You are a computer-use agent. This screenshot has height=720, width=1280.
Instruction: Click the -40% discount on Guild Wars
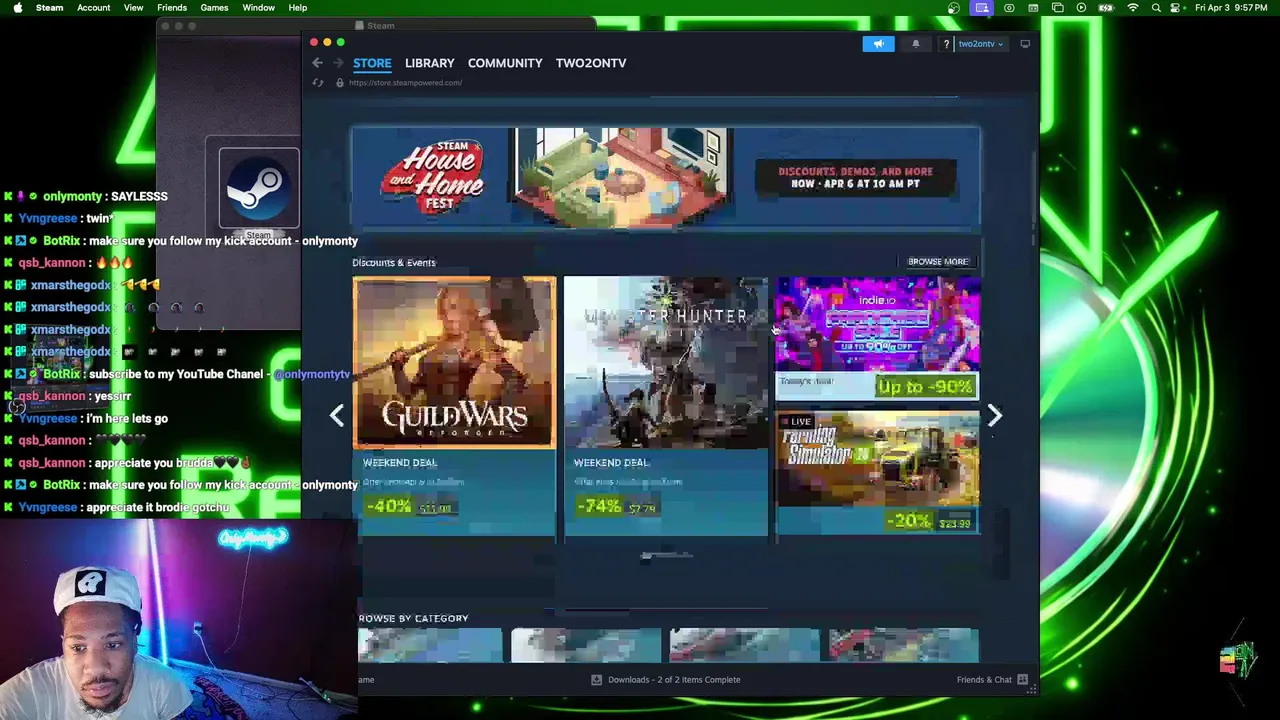[388, 507]
